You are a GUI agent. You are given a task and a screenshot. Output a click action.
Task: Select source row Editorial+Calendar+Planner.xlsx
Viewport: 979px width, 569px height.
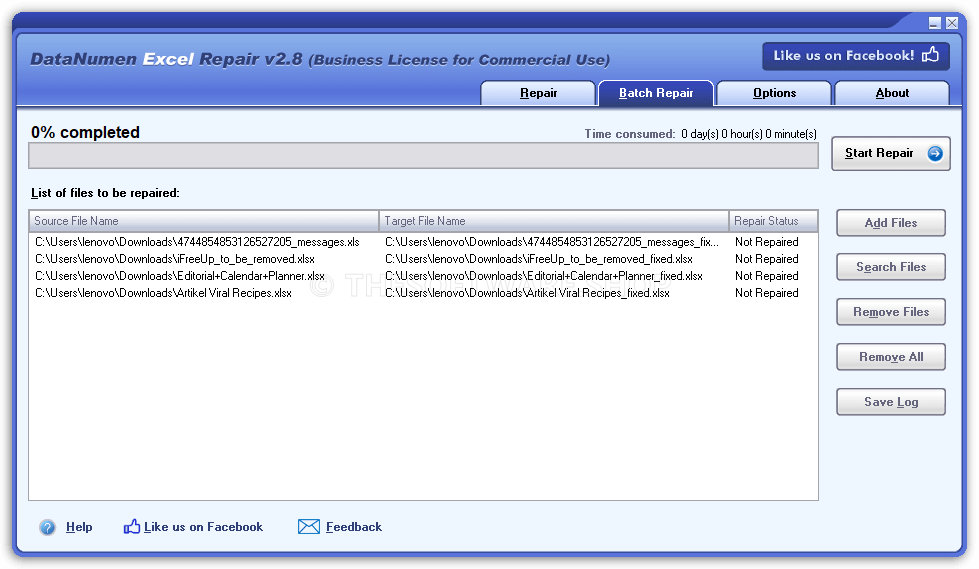pyautogui.click(x=180, y=276)
